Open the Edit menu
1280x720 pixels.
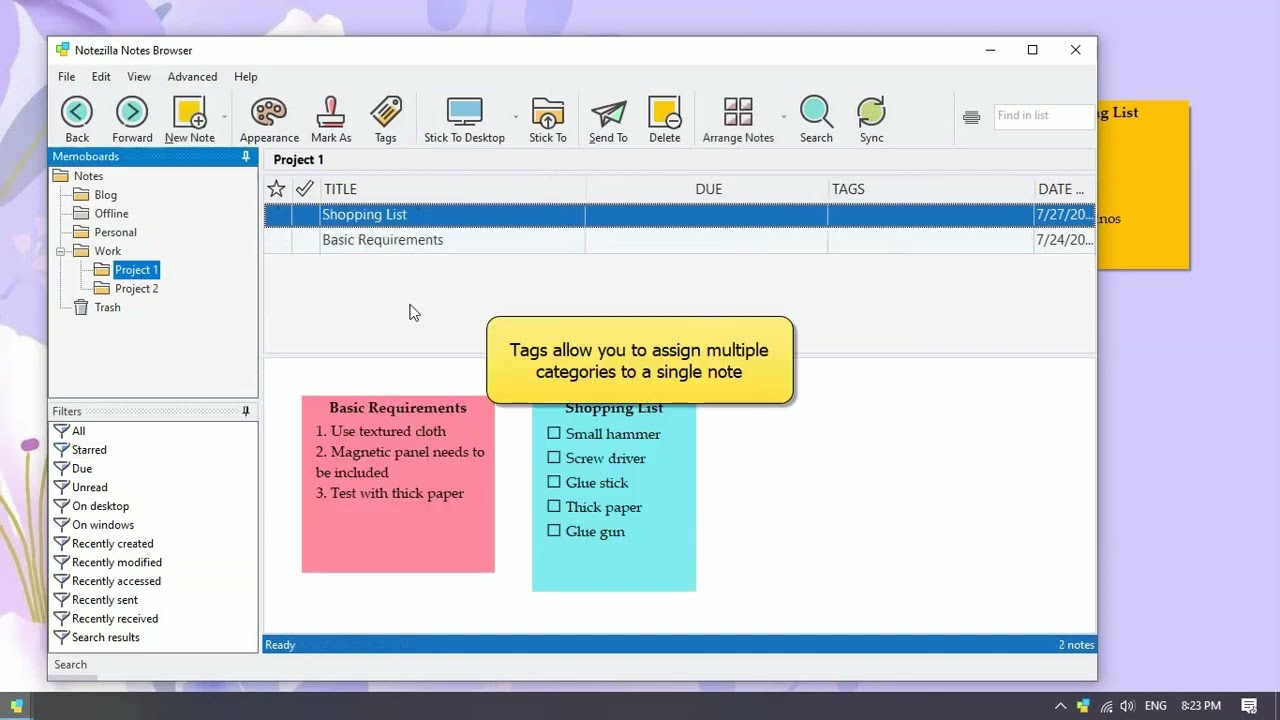pos(101,77)
